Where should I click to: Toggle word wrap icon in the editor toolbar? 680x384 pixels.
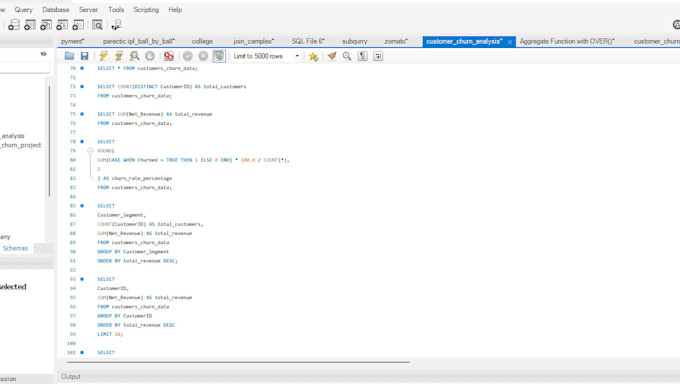coord(378,56)
